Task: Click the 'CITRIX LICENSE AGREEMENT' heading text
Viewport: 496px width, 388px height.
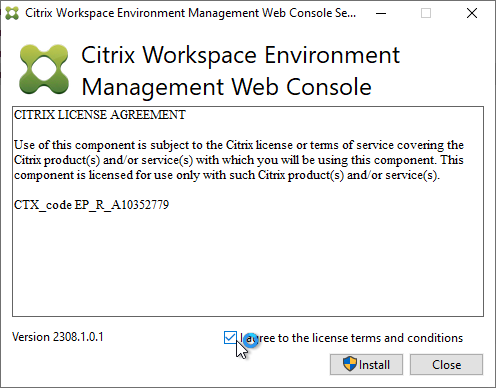Action: [x=100, y=115]
